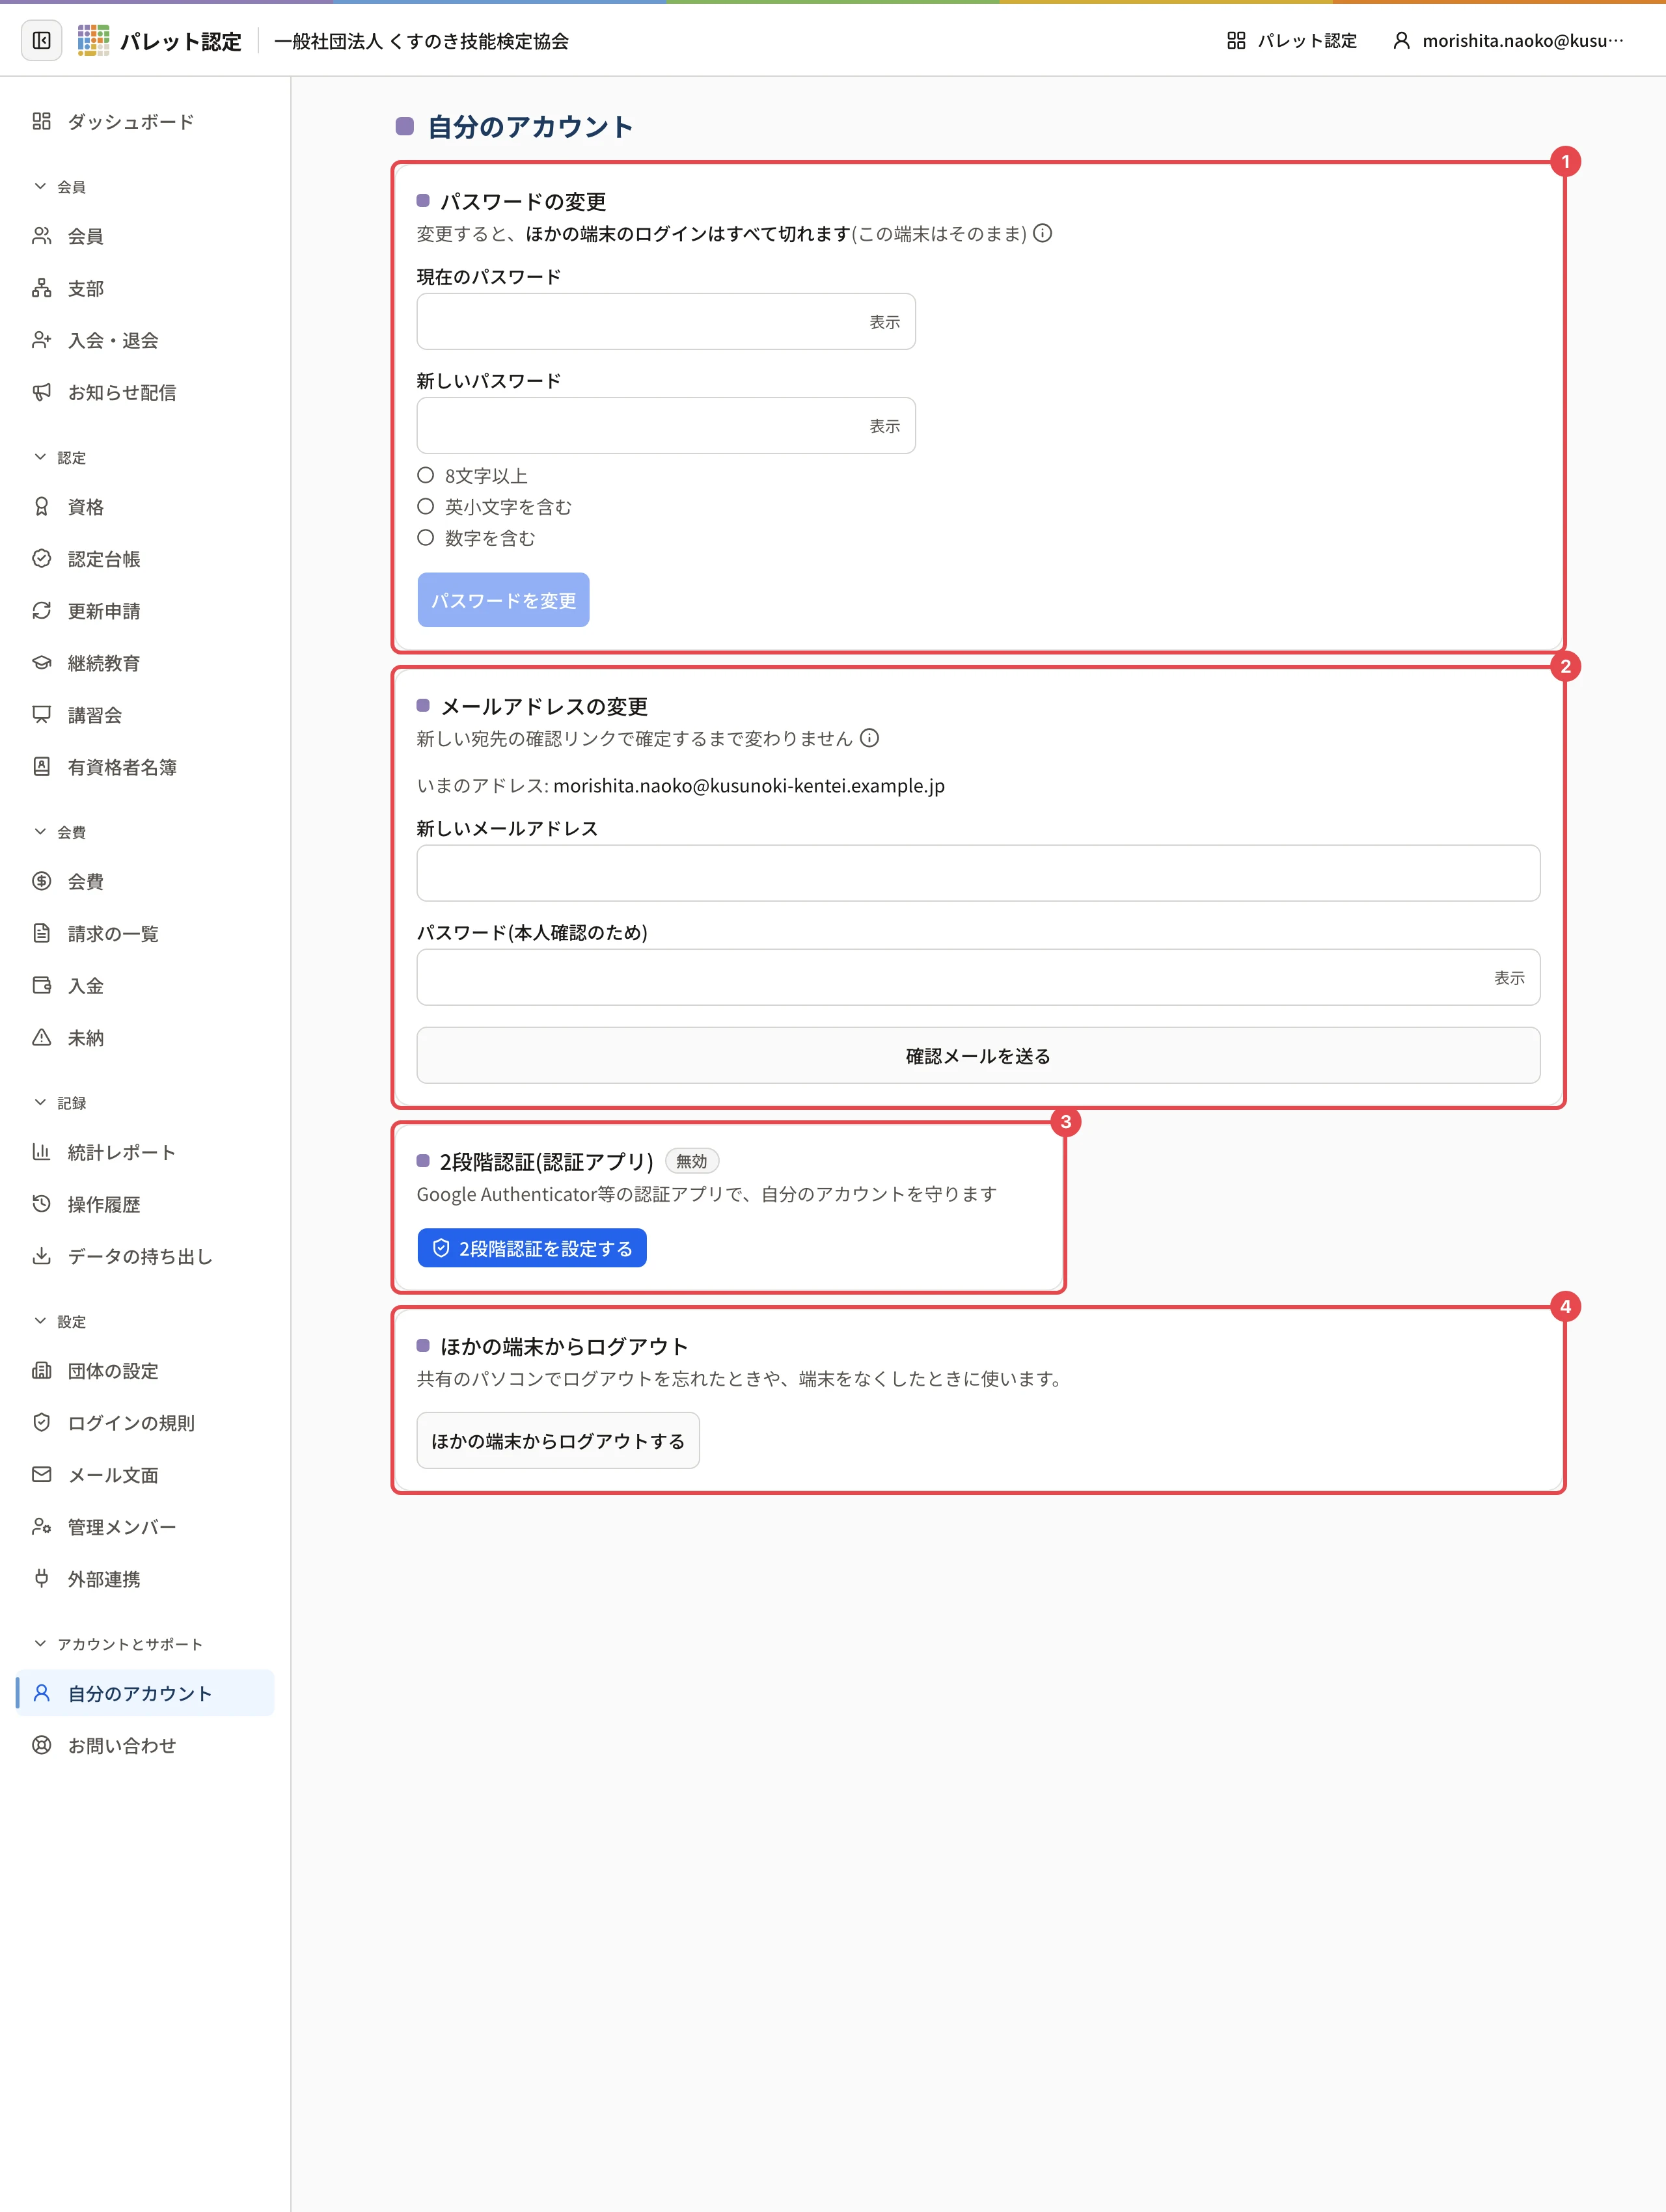Click ほかの端末からログアウトする button
The image size is (1666, 2212).
[558, 1441]
